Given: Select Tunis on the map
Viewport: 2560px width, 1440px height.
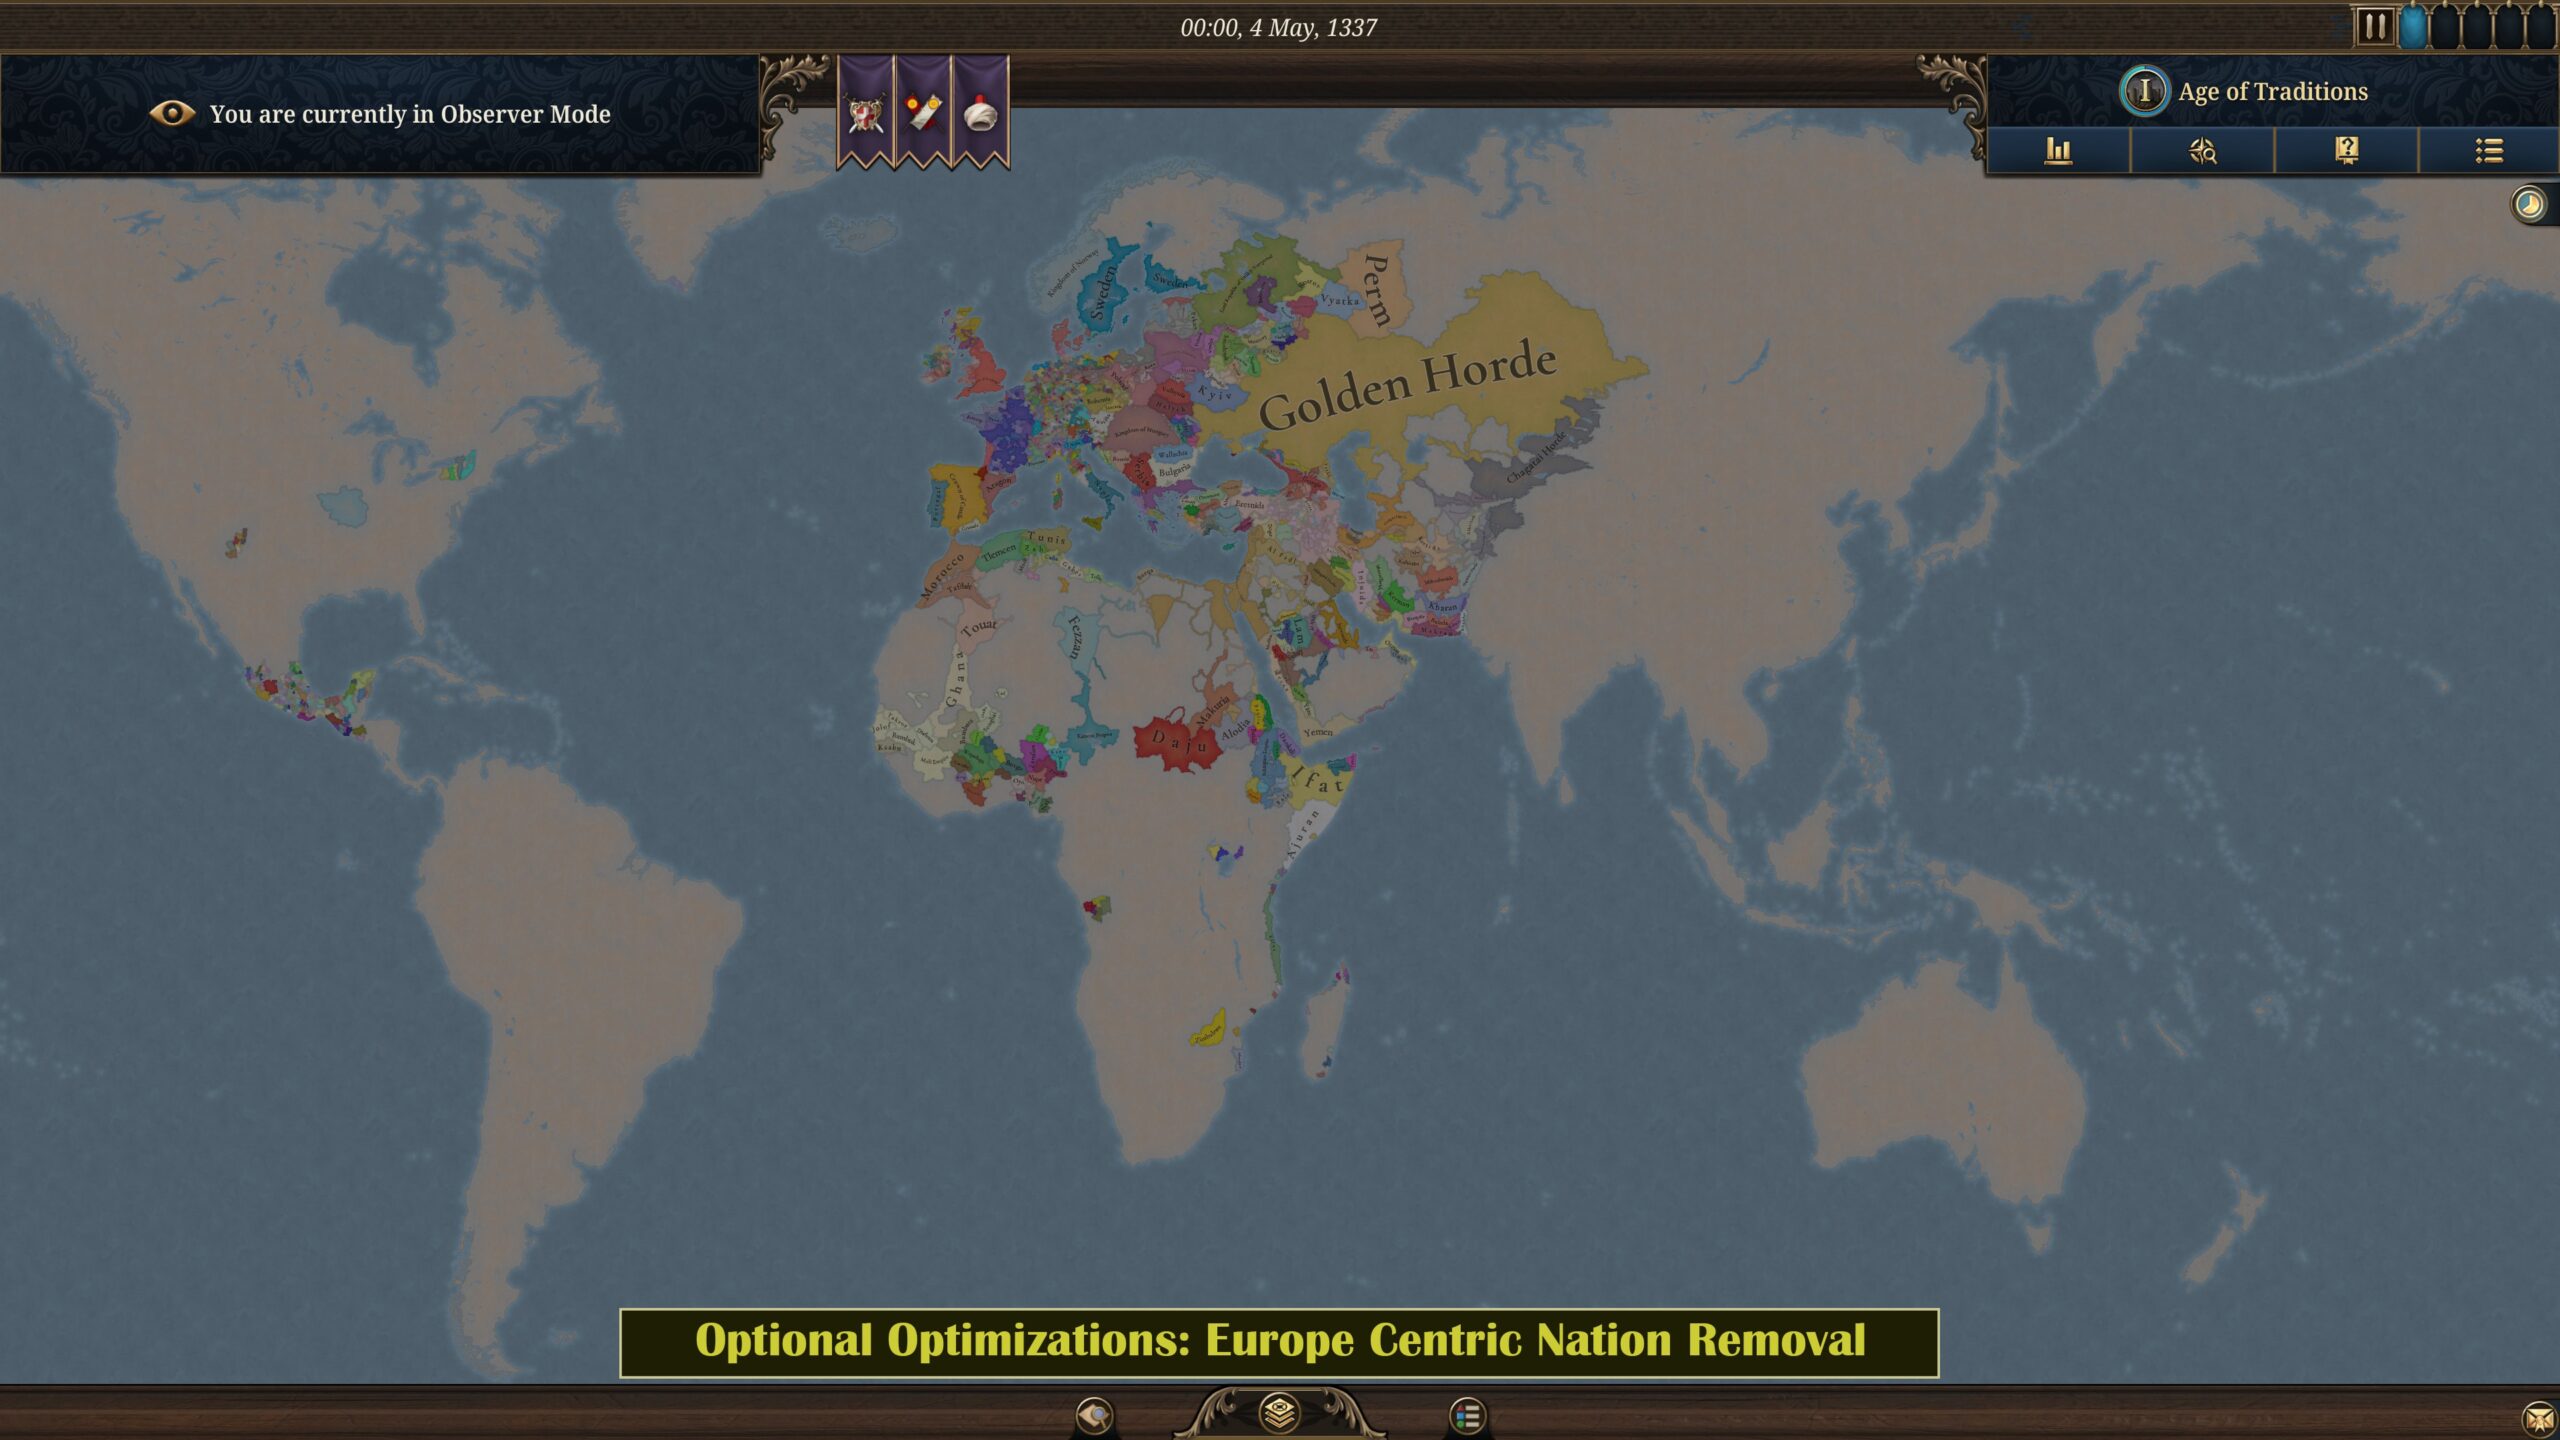Looking at the screenshot, I should 1046,538.
